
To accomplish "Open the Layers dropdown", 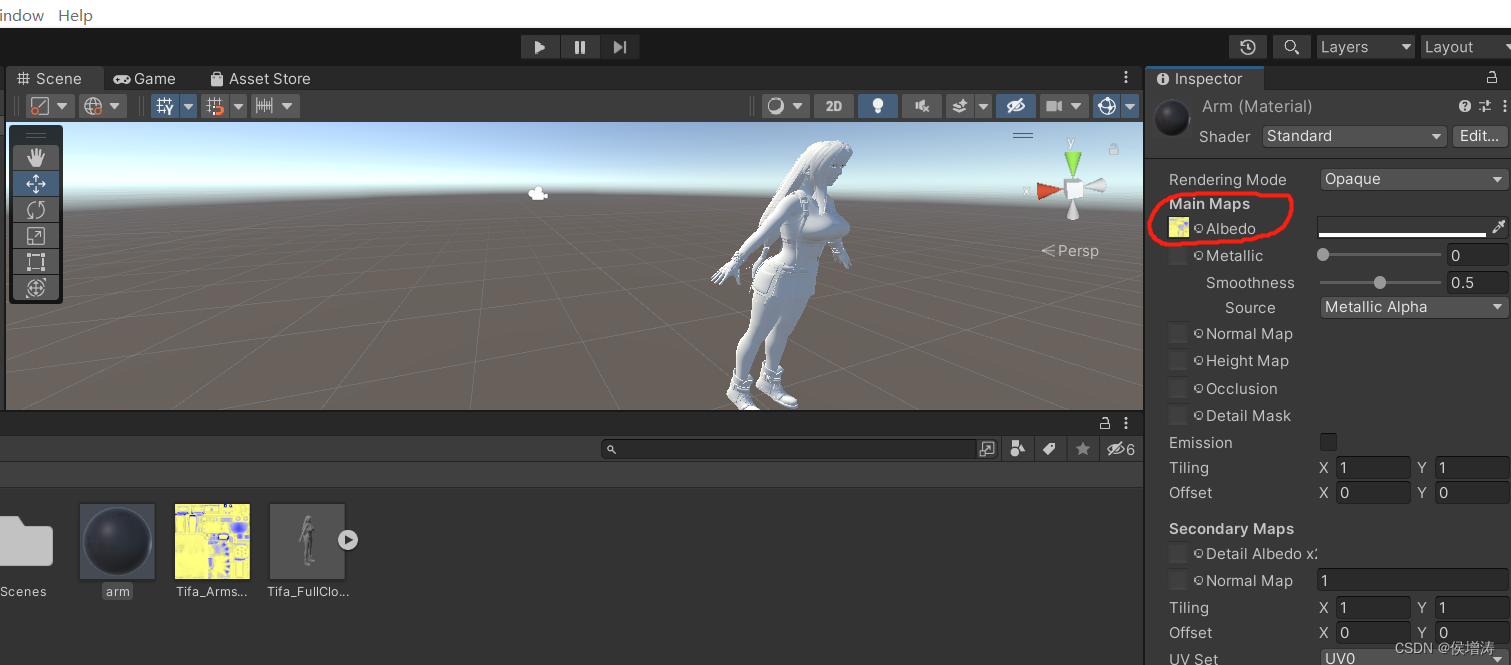I will click(x=1365, y=47).
